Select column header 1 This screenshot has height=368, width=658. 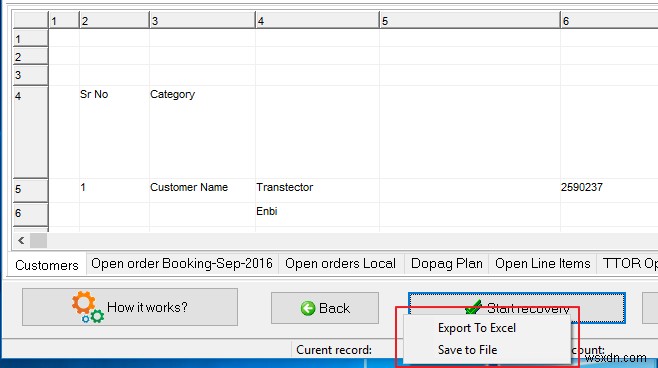pos(64,21)
